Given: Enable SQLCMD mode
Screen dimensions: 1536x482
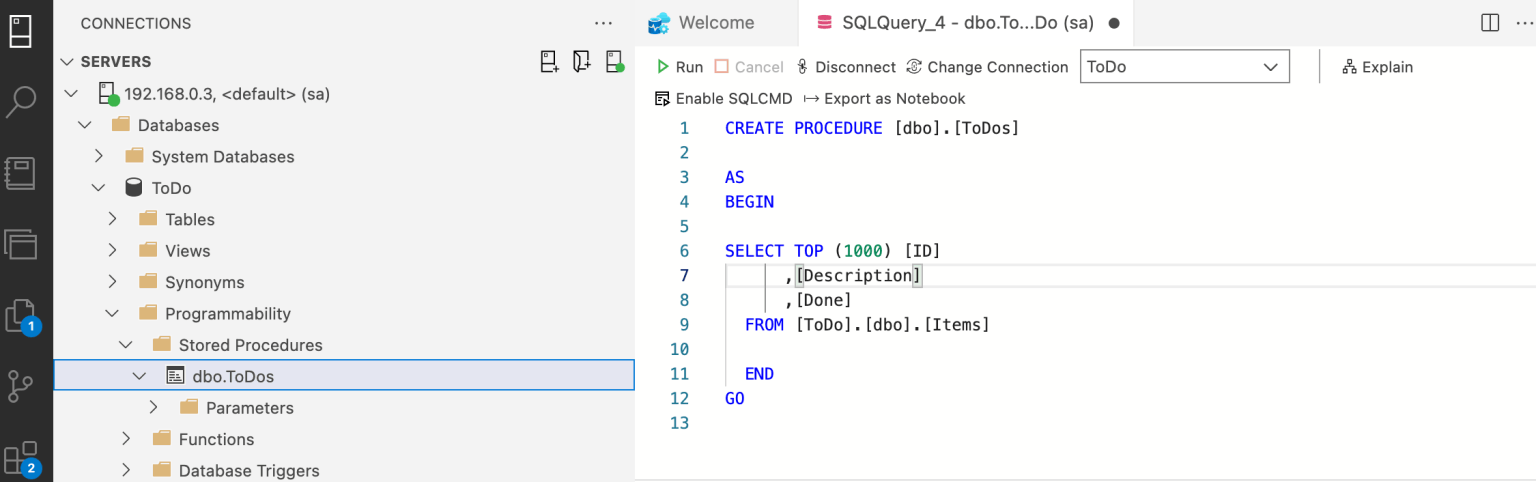Looking at the screenshot, I should [723, 98].
